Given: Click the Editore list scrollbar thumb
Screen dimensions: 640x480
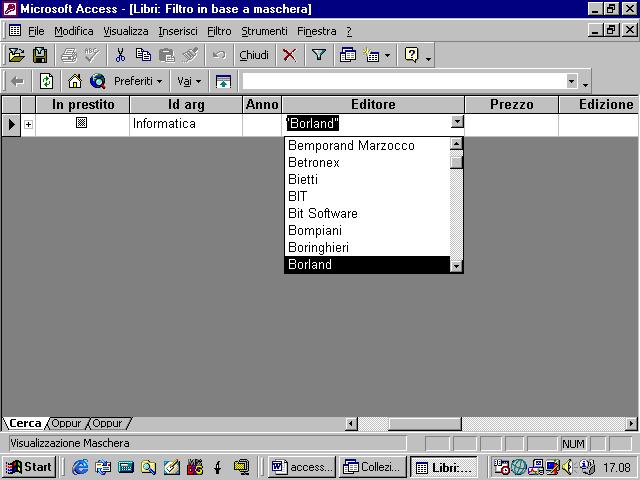Looking at the screenshot, I should [456, 162].
